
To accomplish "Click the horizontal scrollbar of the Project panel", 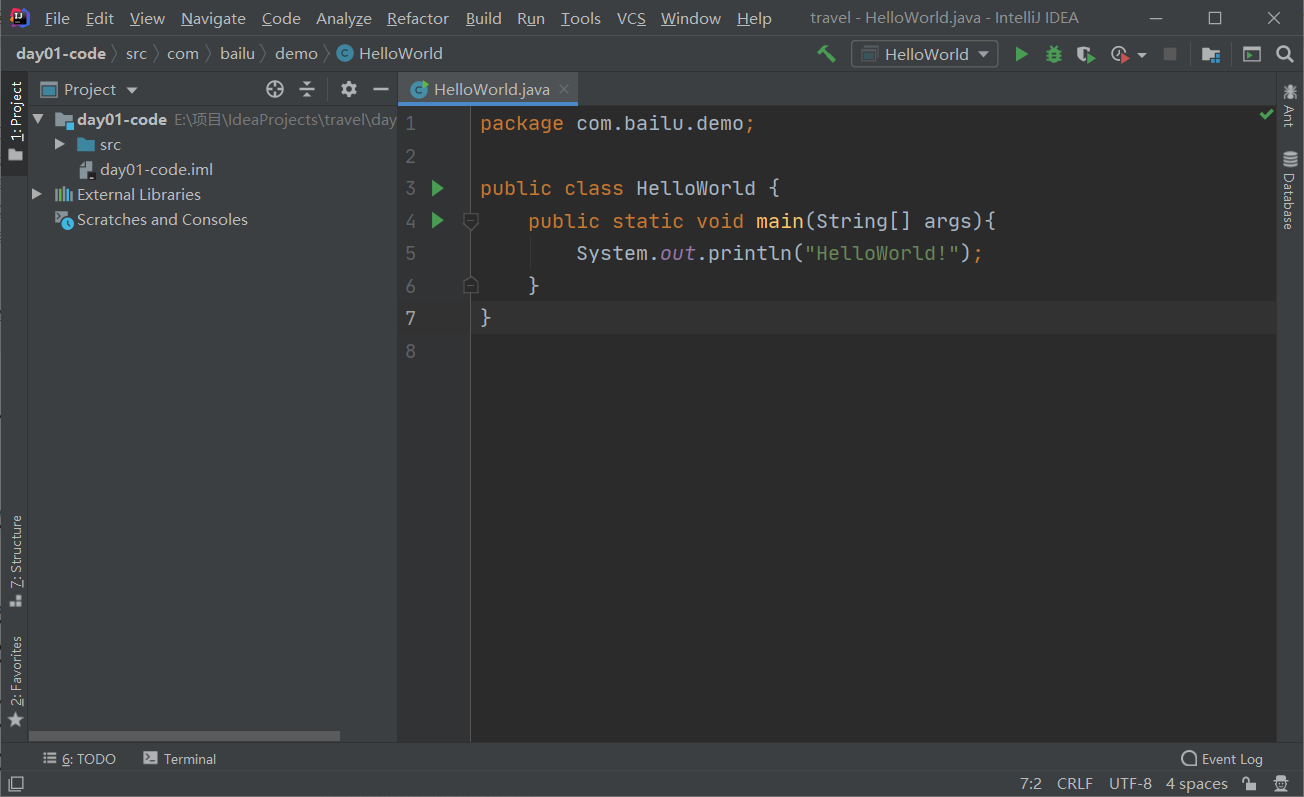I will coord(184,736).
